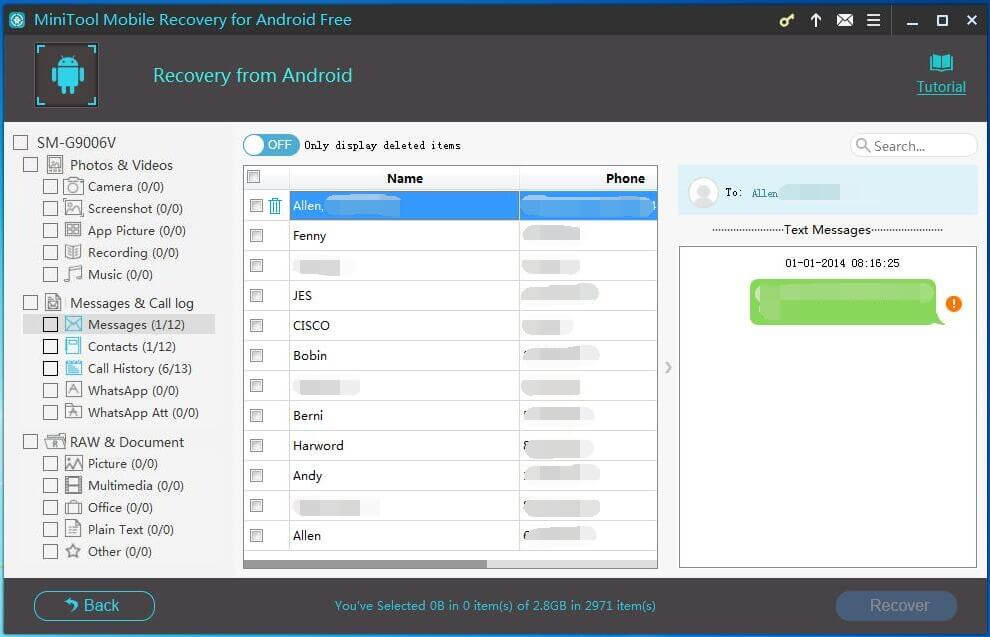The width and height of the screenshot is (990, 637).
Task: Tick the checkbox for Harword's row
Action: coord(256,446)
